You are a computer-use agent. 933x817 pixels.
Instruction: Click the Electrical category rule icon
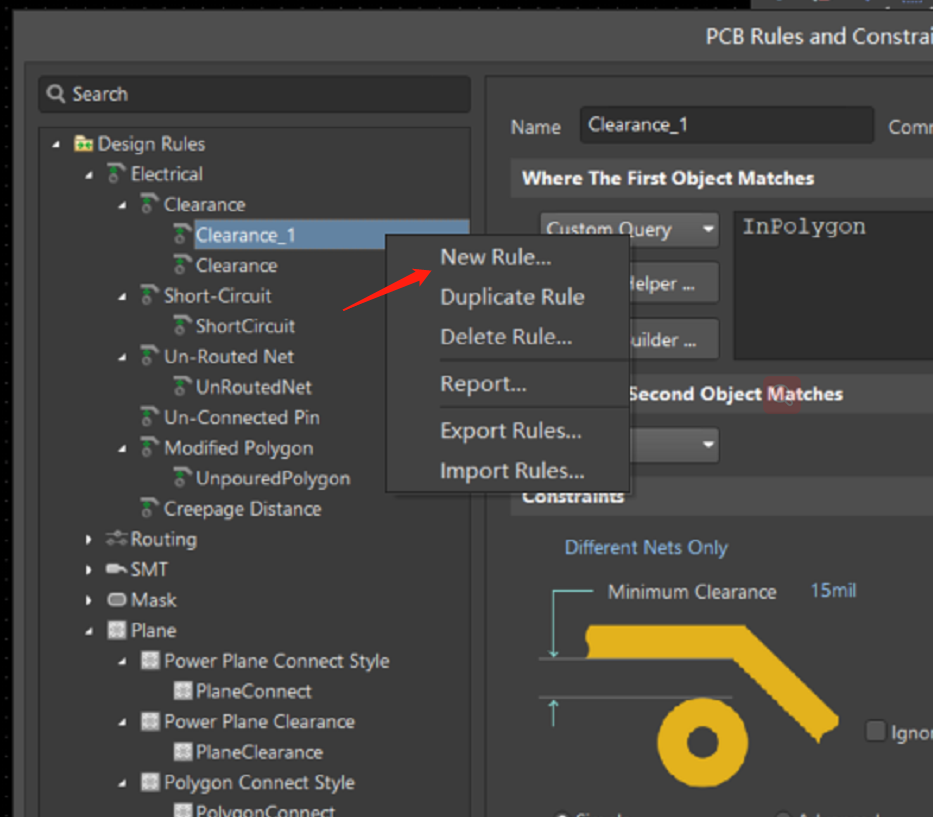click(116, 174)
